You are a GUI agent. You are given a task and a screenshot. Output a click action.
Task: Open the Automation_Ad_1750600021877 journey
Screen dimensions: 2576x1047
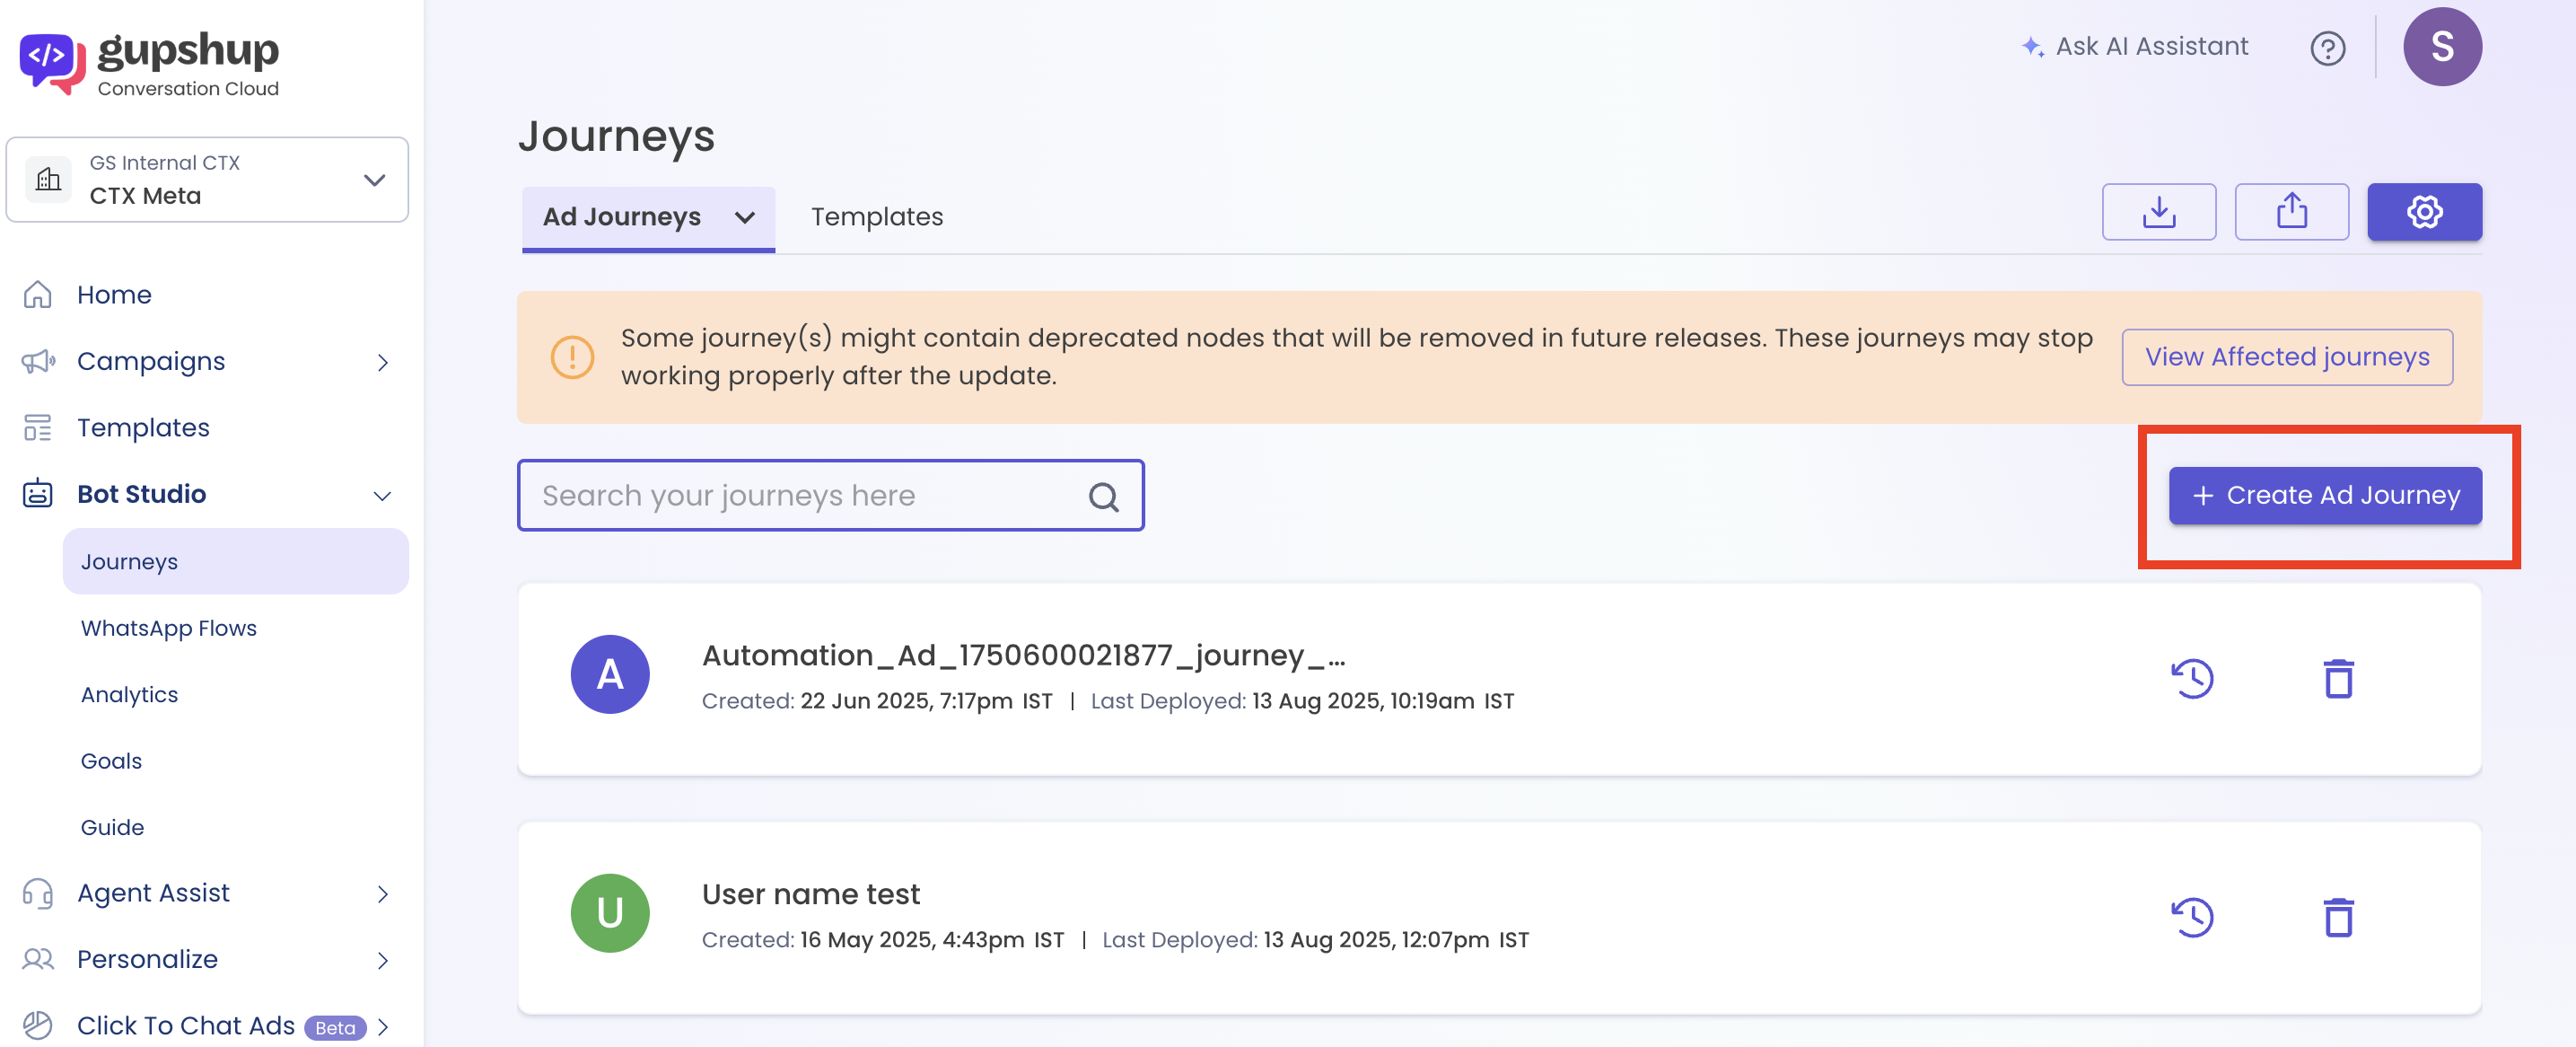1023,655
